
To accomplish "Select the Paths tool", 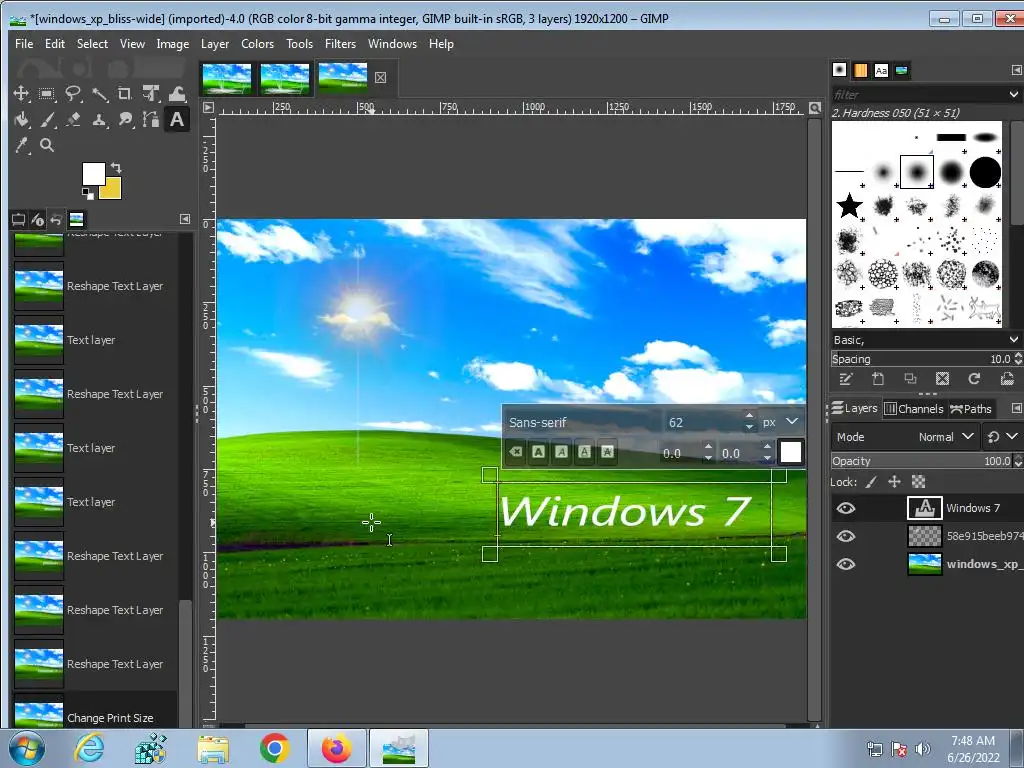I will point(151,120).
